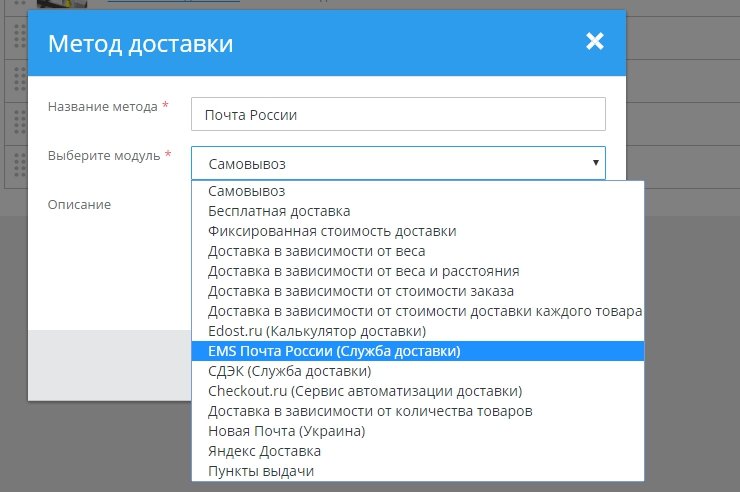Open the Выберите модуль dropdown arrow

coord(595,162)
